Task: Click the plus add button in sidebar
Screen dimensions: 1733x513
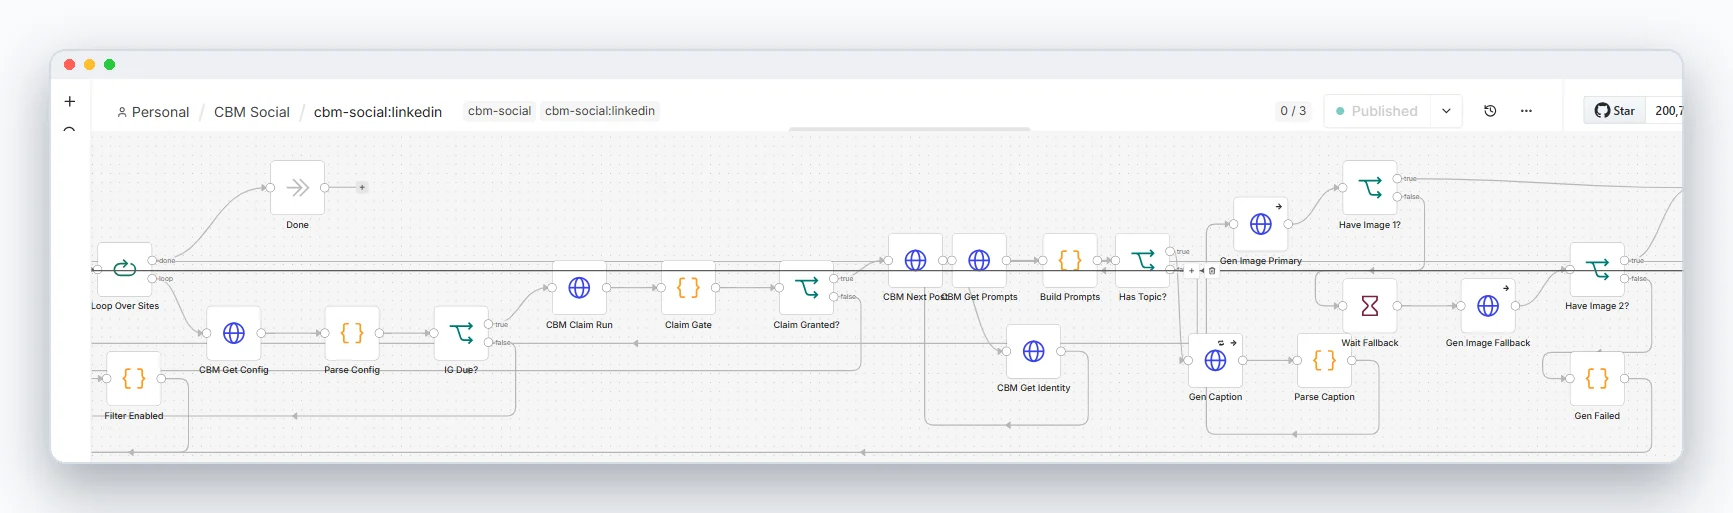Action: [69, 101]
